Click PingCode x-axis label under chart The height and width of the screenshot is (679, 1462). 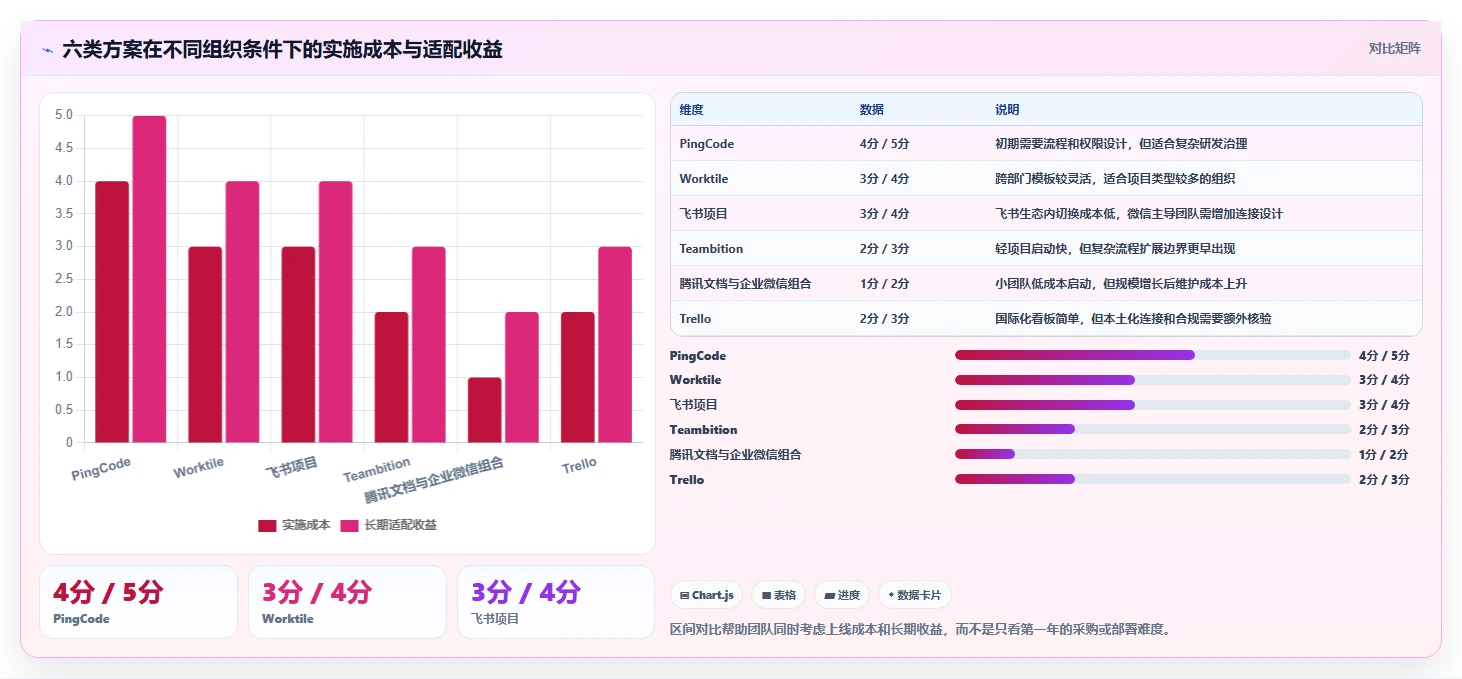101,470
